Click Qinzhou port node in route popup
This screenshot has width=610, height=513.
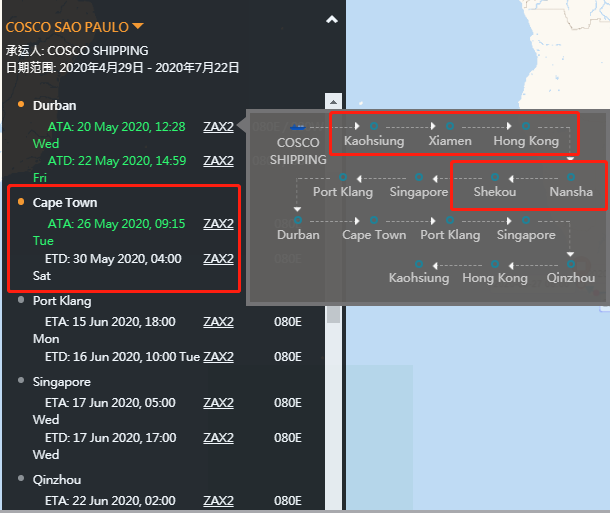pyautogui.click(x=571, y=264)
